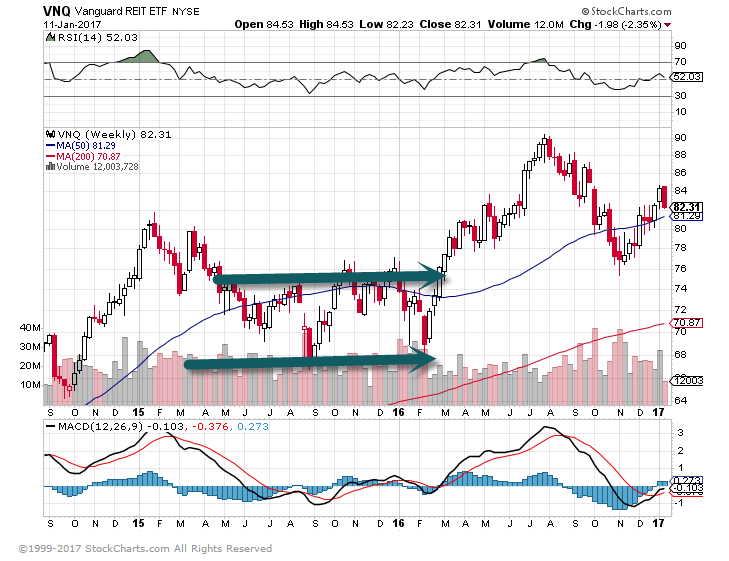
Task: Click the Low 82.23 value
Action: coord(386,24)
